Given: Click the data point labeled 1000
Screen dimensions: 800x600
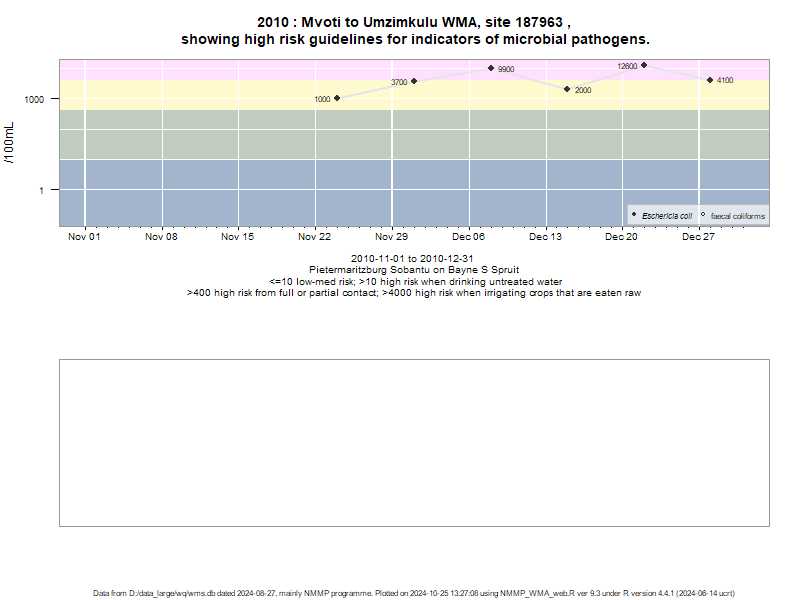Looking at the screenshot, I should point(337,98).
